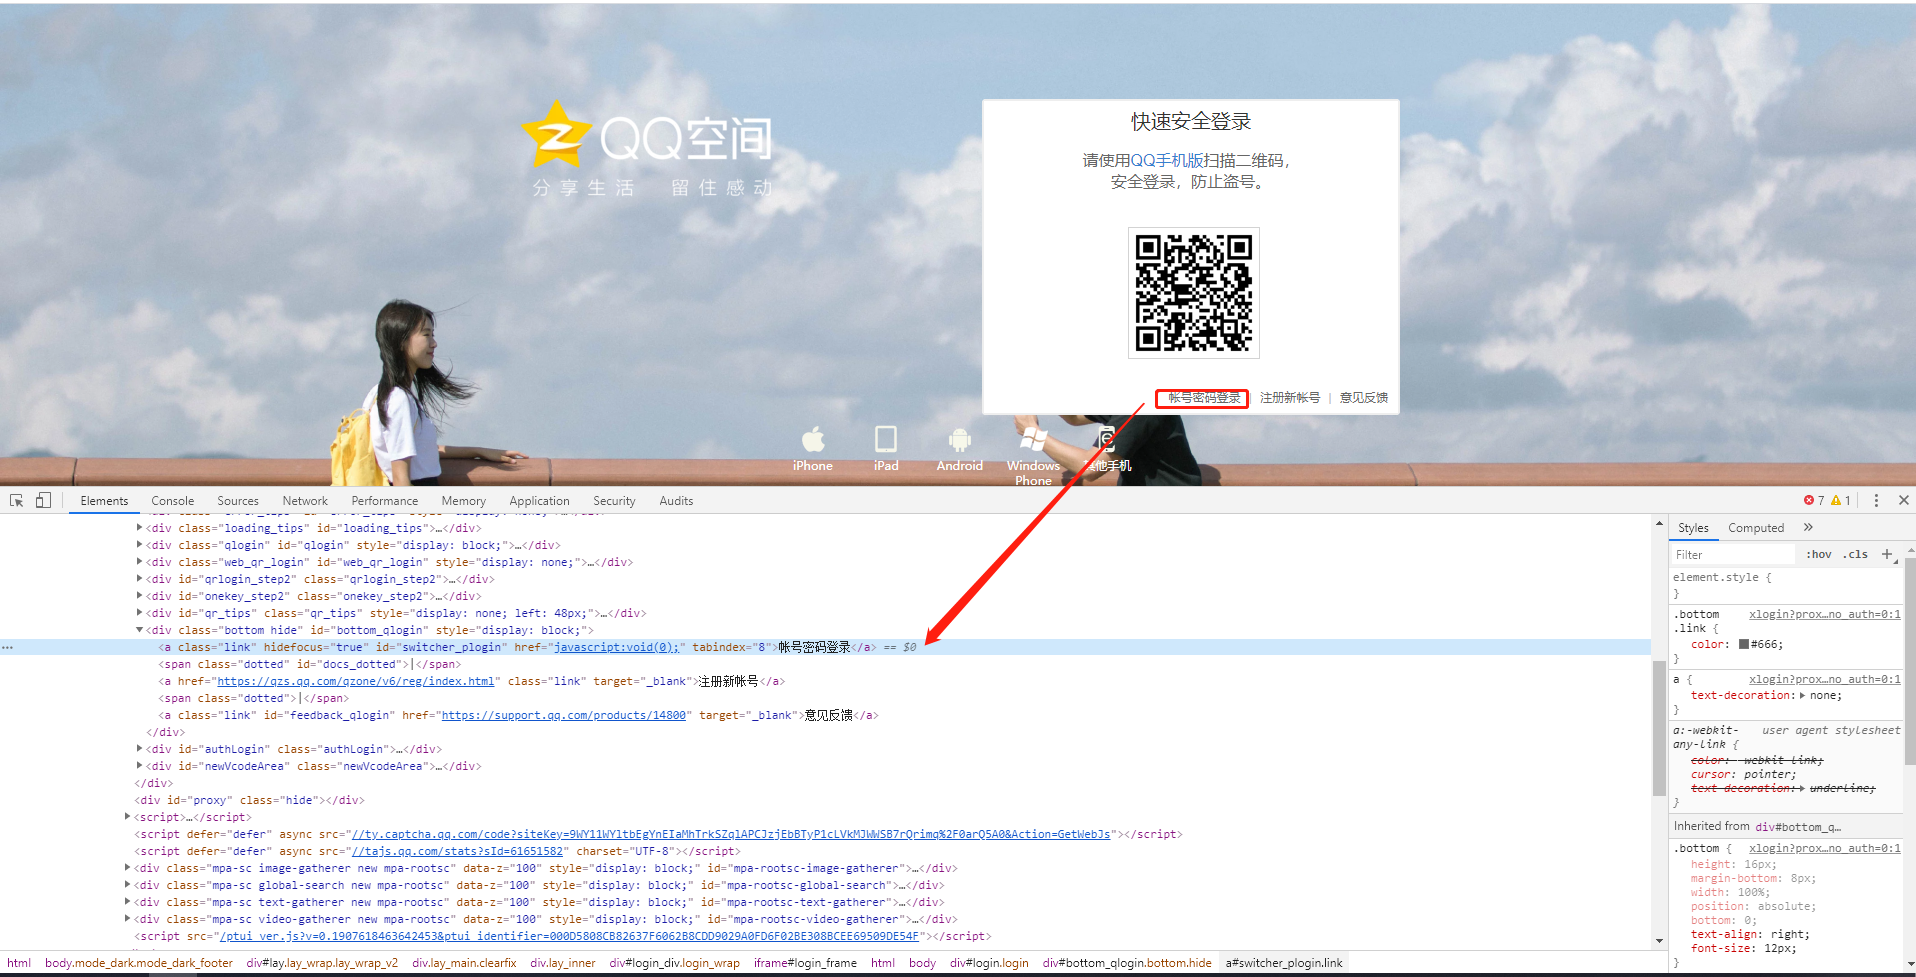Select the span id docs_dotted row
Image resolution: width=1916 pixels, height=977 pixels.
[x=310, y=664]
